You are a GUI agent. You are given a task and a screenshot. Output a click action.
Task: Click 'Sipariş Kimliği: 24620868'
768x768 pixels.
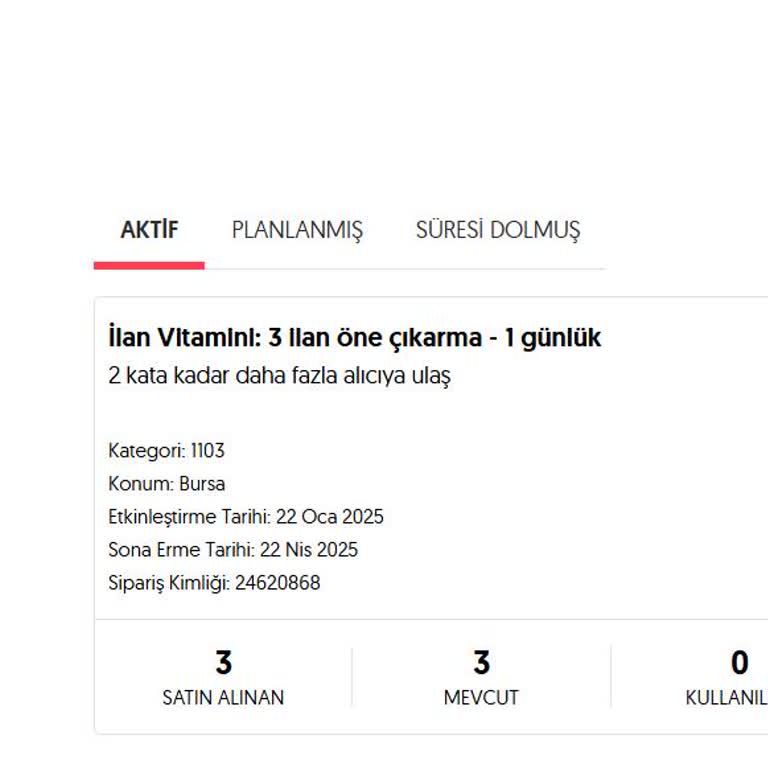[x=214, y=583]
